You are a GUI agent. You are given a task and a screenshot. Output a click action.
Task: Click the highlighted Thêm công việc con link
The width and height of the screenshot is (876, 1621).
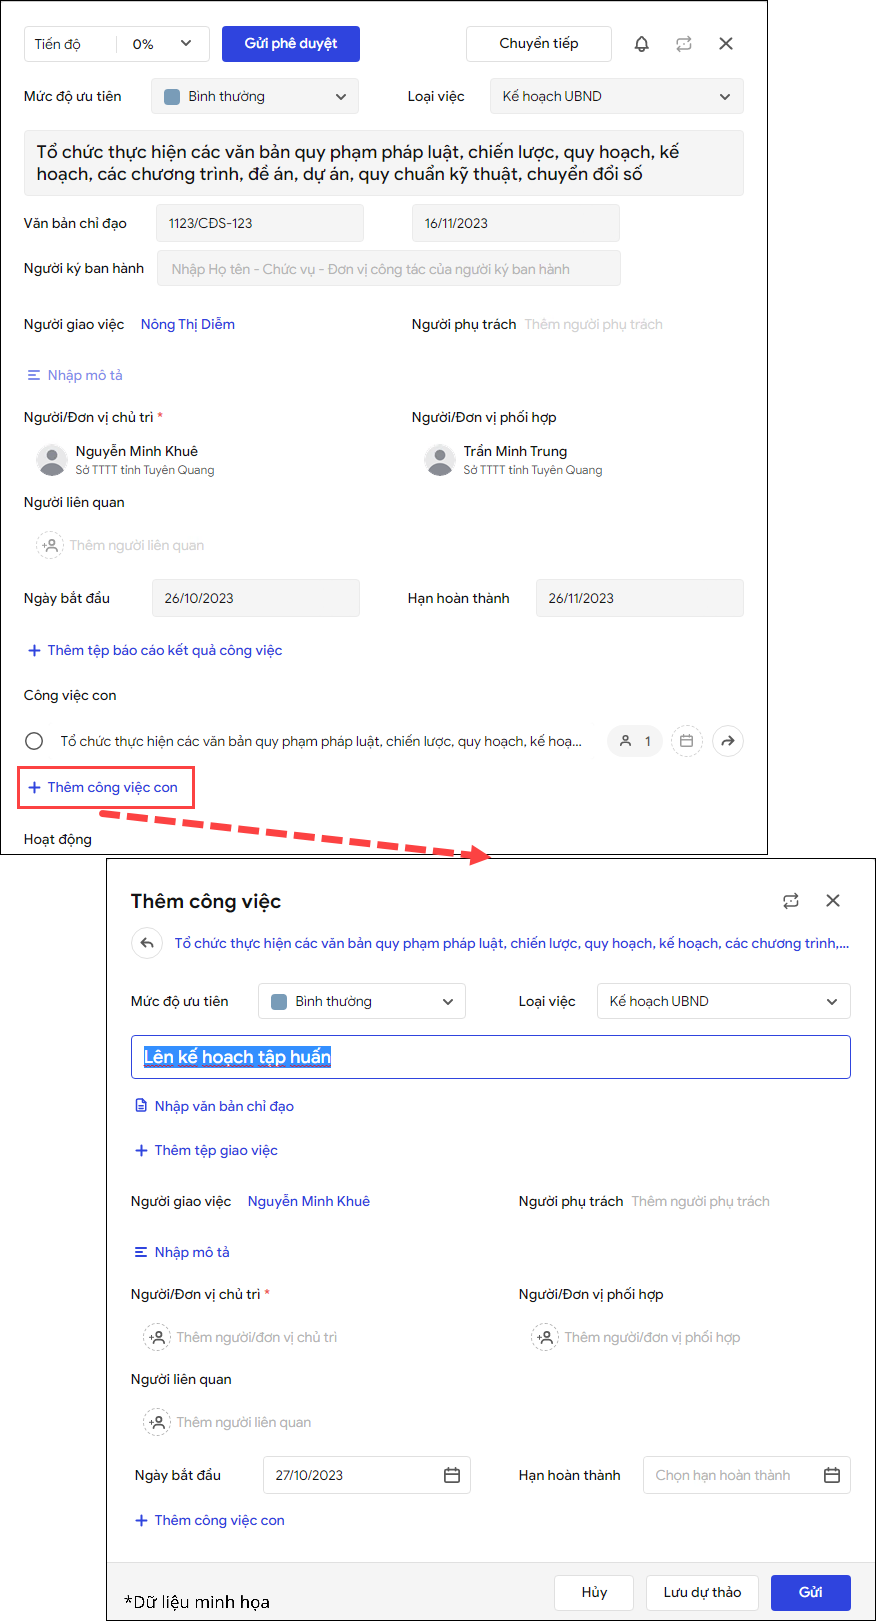click(x=104, y=788)
